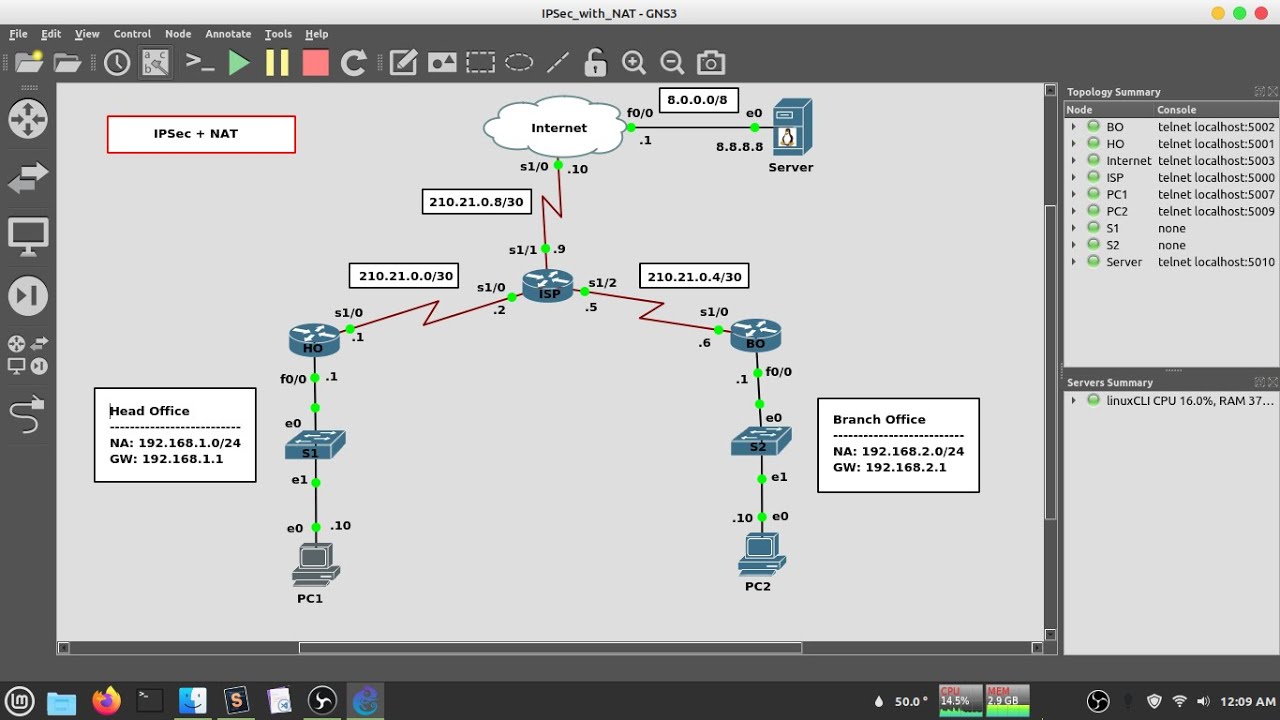Viewport: 1280px width, 720px height.
Task: Select the Server node on canvas
Action: (x=792, y=127)
